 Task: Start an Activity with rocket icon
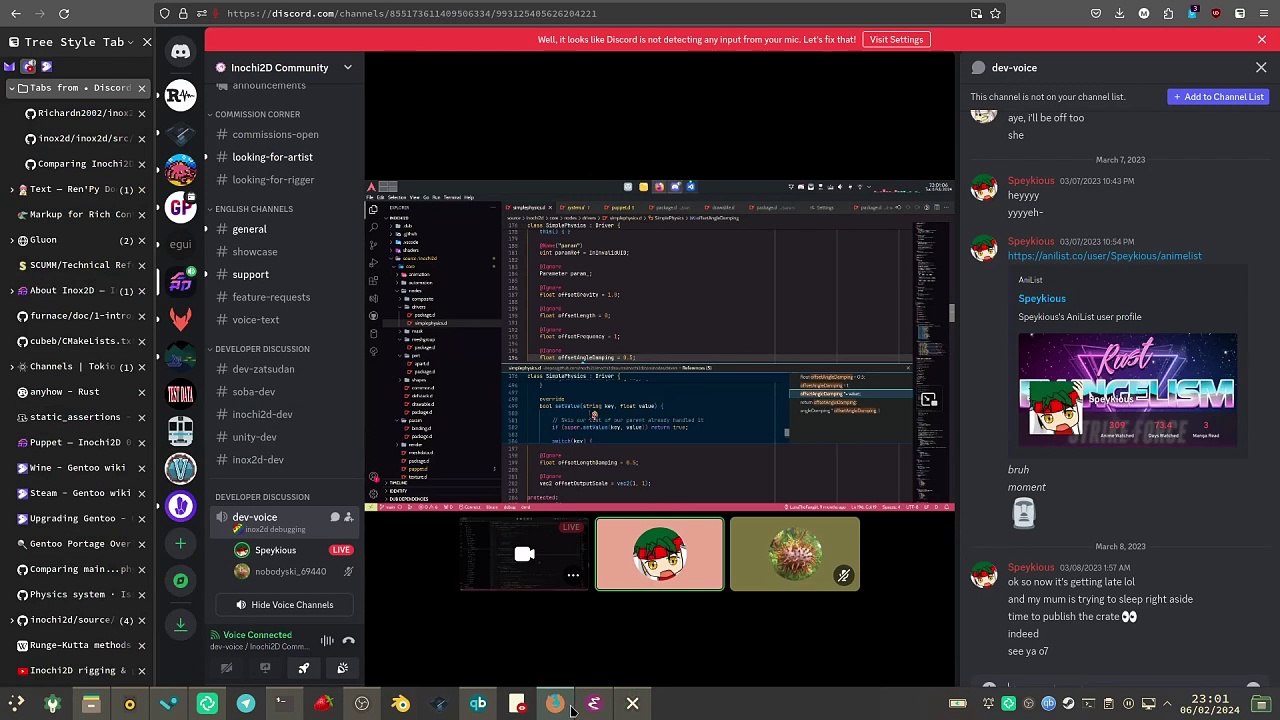(x=304, y=668)
